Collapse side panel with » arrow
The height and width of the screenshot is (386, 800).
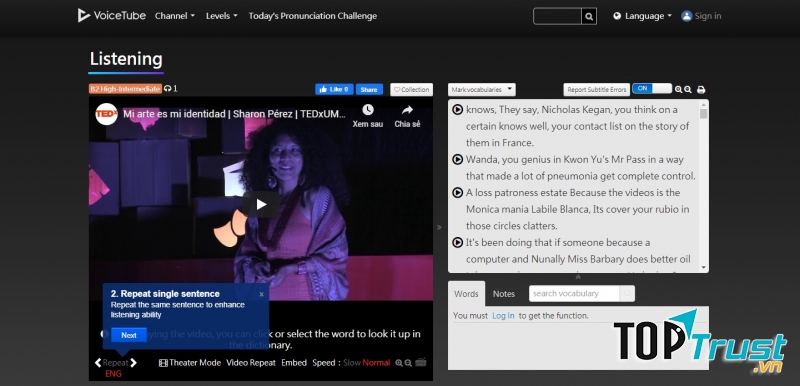coord(439,227)
